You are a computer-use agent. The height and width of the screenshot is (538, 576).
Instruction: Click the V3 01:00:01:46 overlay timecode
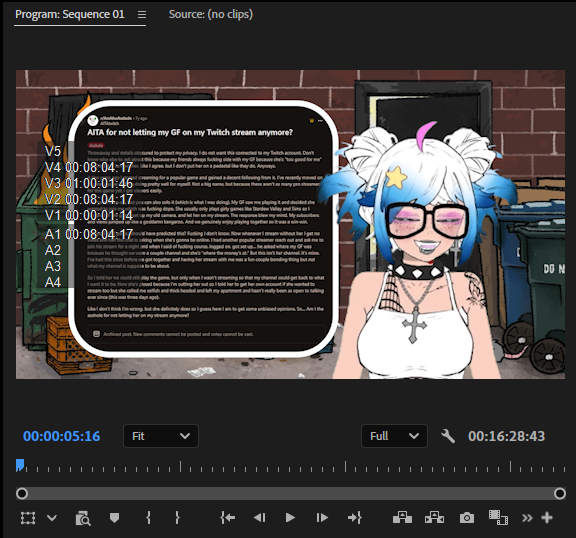[x=89, y=183]
